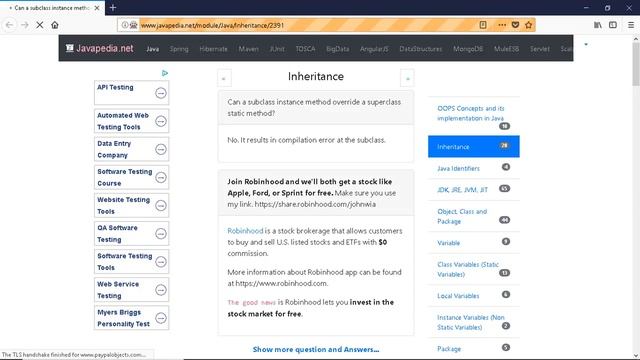The height and width of the screenshot is (360, 640).
Task: Select the JUnit menu item
Action: click(277, 49)
